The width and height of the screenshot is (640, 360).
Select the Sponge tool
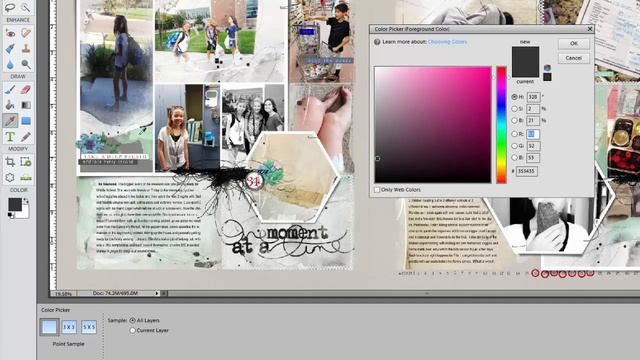[x=26, y=64]
